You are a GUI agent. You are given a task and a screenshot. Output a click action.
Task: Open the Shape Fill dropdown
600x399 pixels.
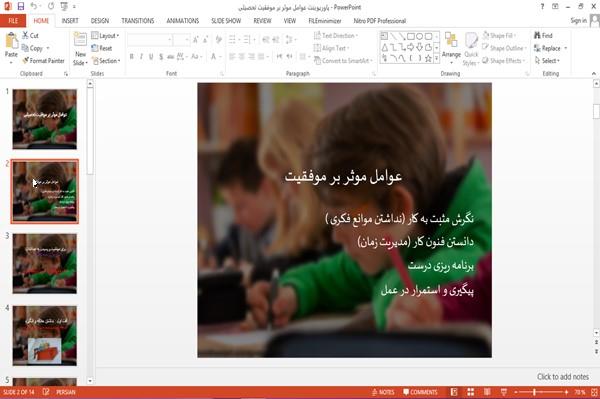pyautogui.click(x=499, y=35)
